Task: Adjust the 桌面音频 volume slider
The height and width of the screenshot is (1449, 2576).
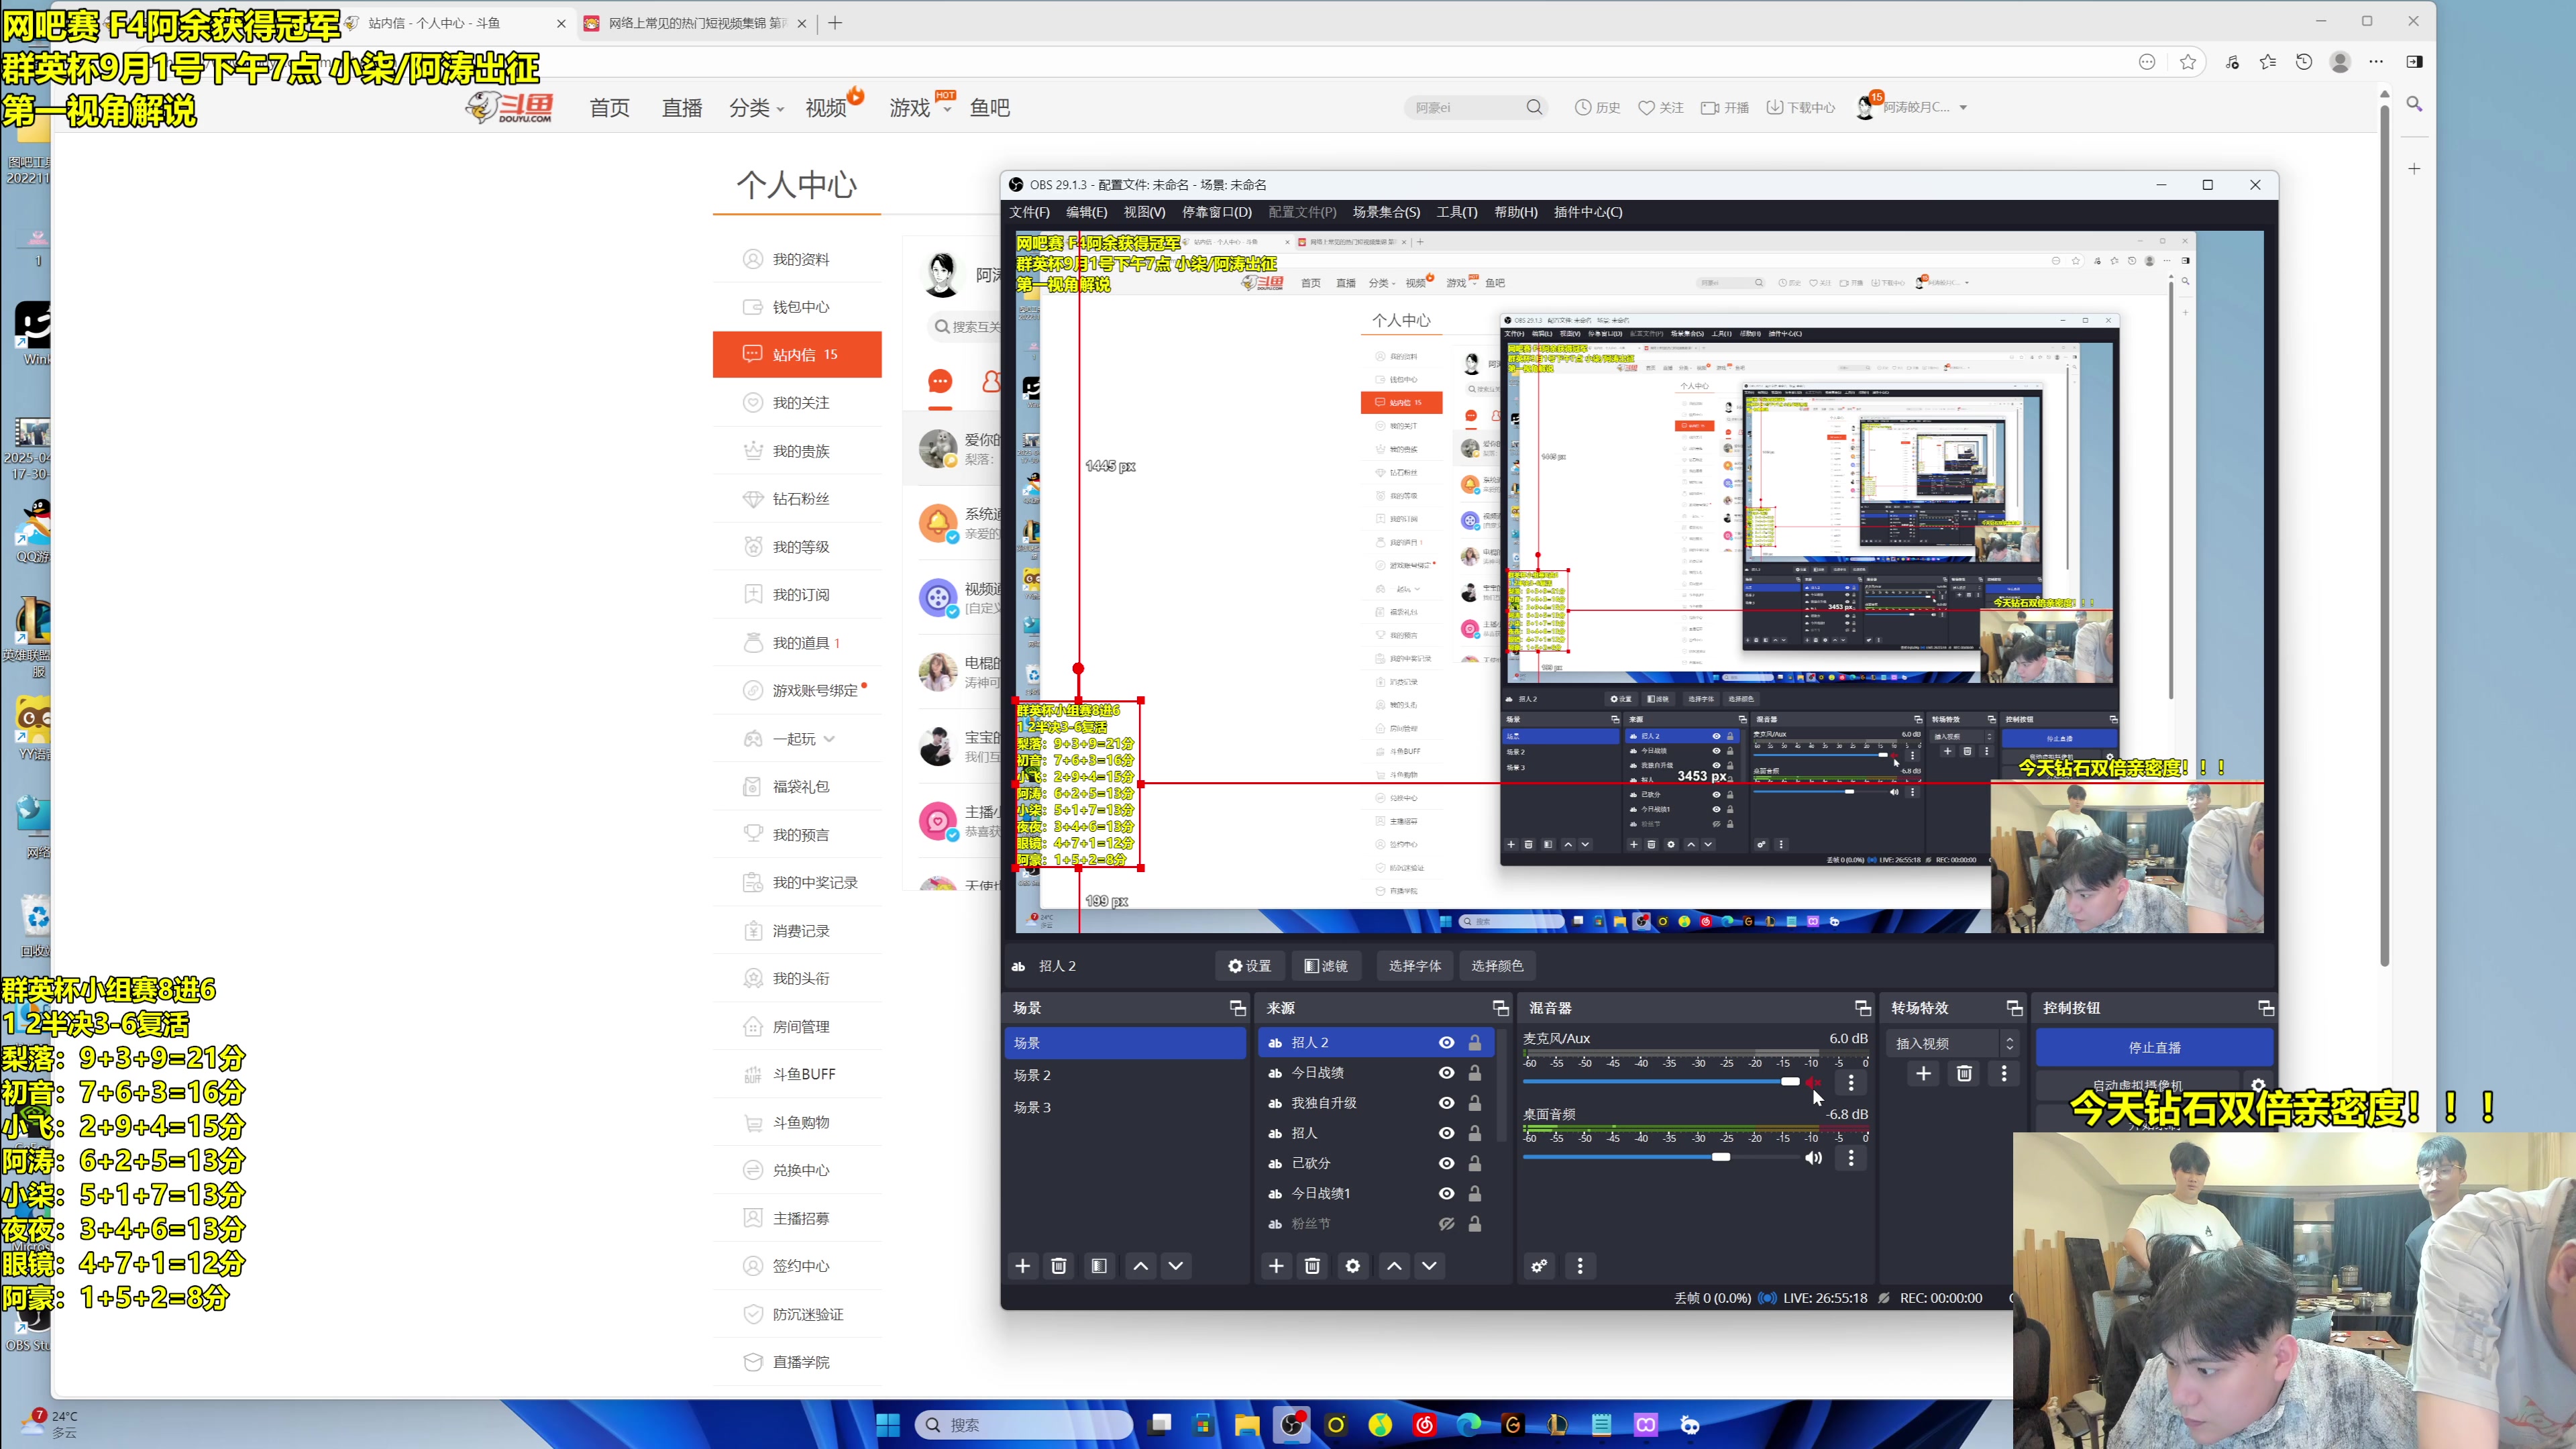Action: point(1660,1158)
